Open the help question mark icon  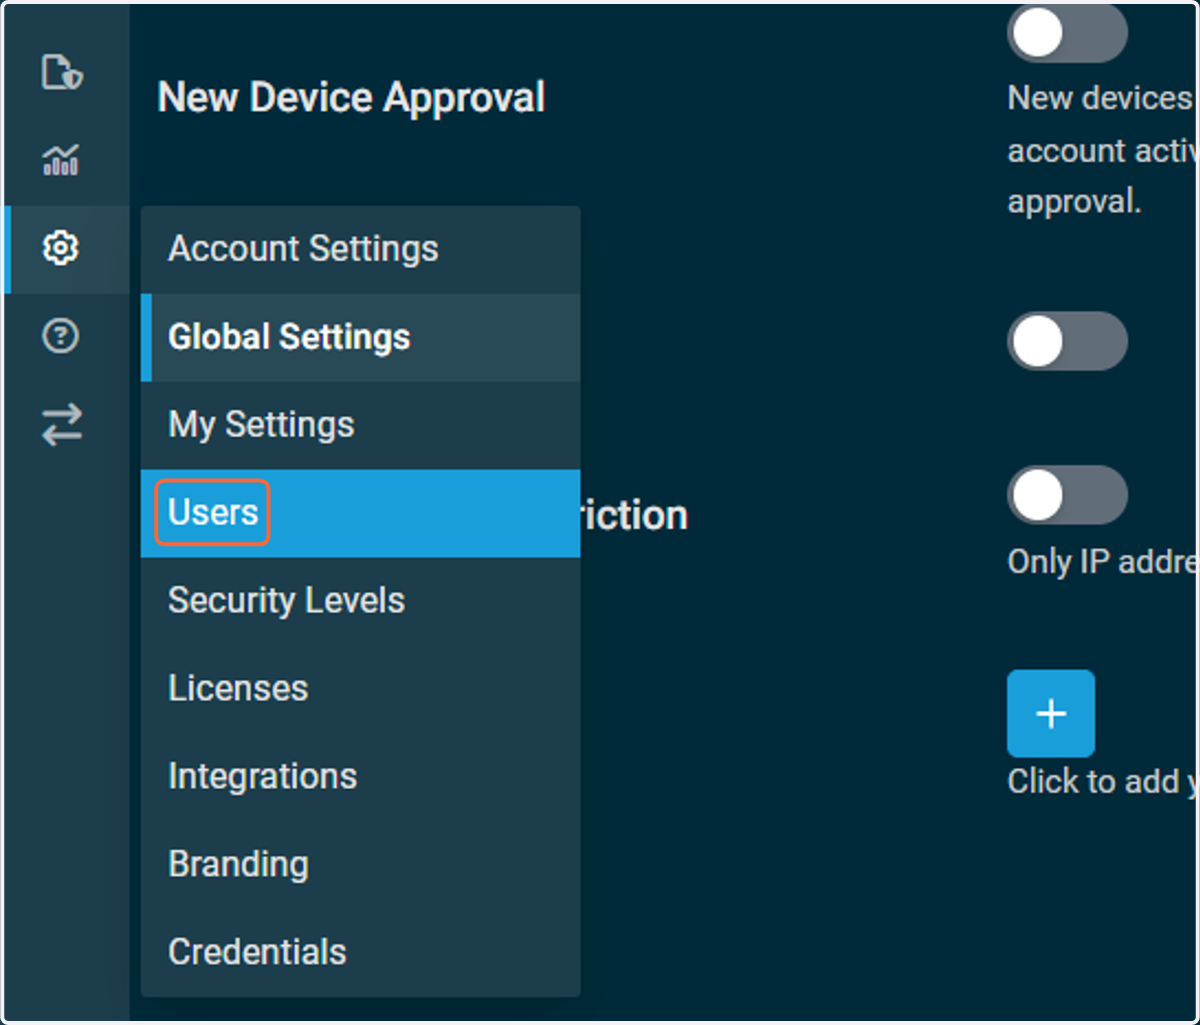[61, 336]
